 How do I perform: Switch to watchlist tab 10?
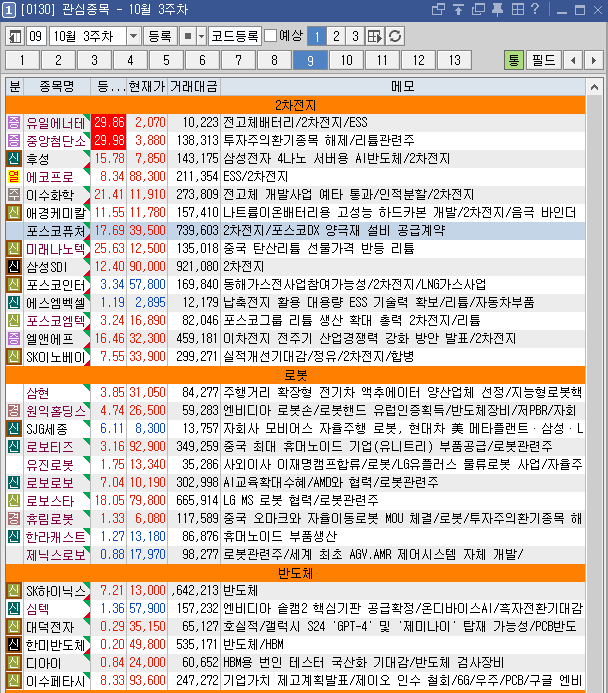tap(347, 60)
